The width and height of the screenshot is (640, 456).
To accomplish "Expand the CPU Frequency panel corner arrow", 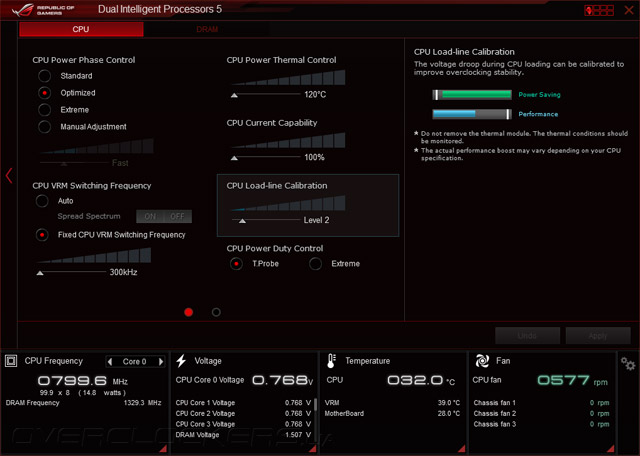I will pyautogui.click(x=163, y=449).
